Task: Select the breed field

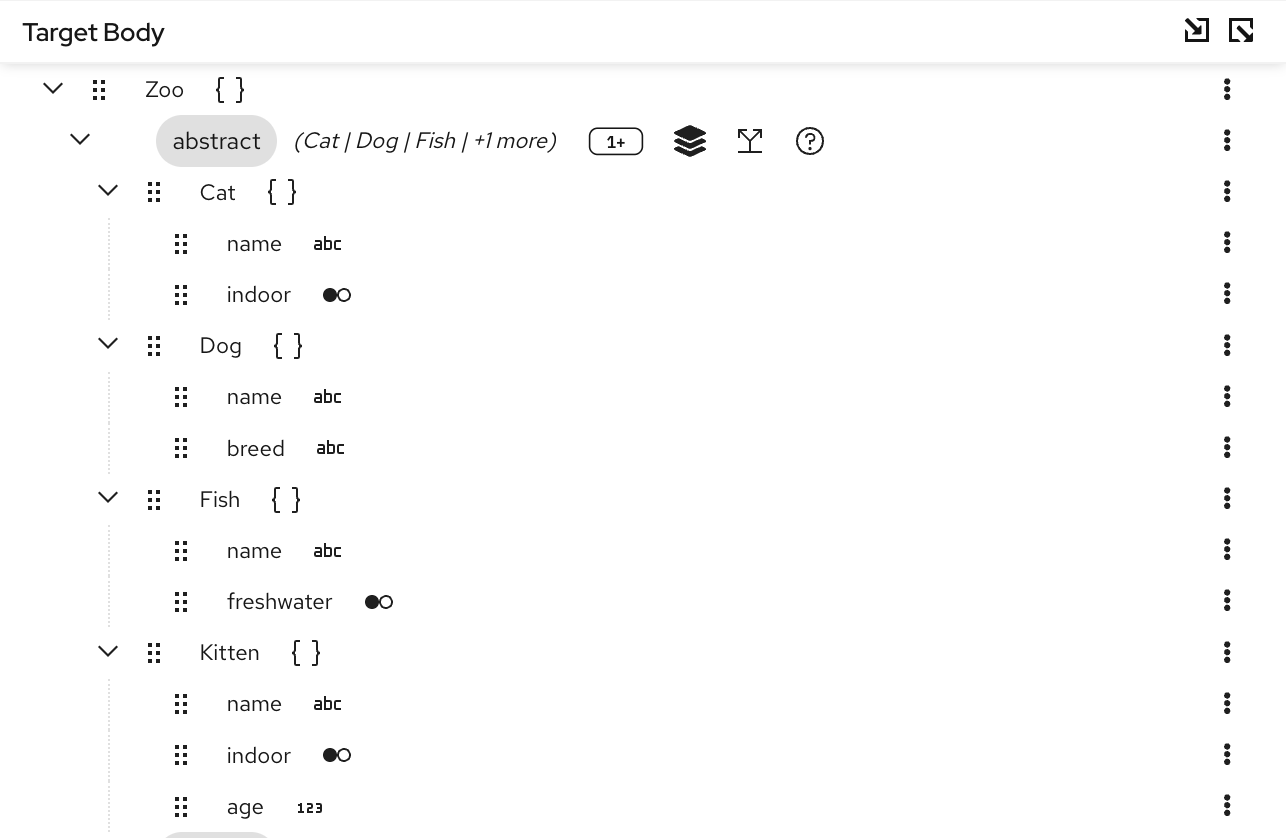Action: pyautogui.click(x=256, y=448)
